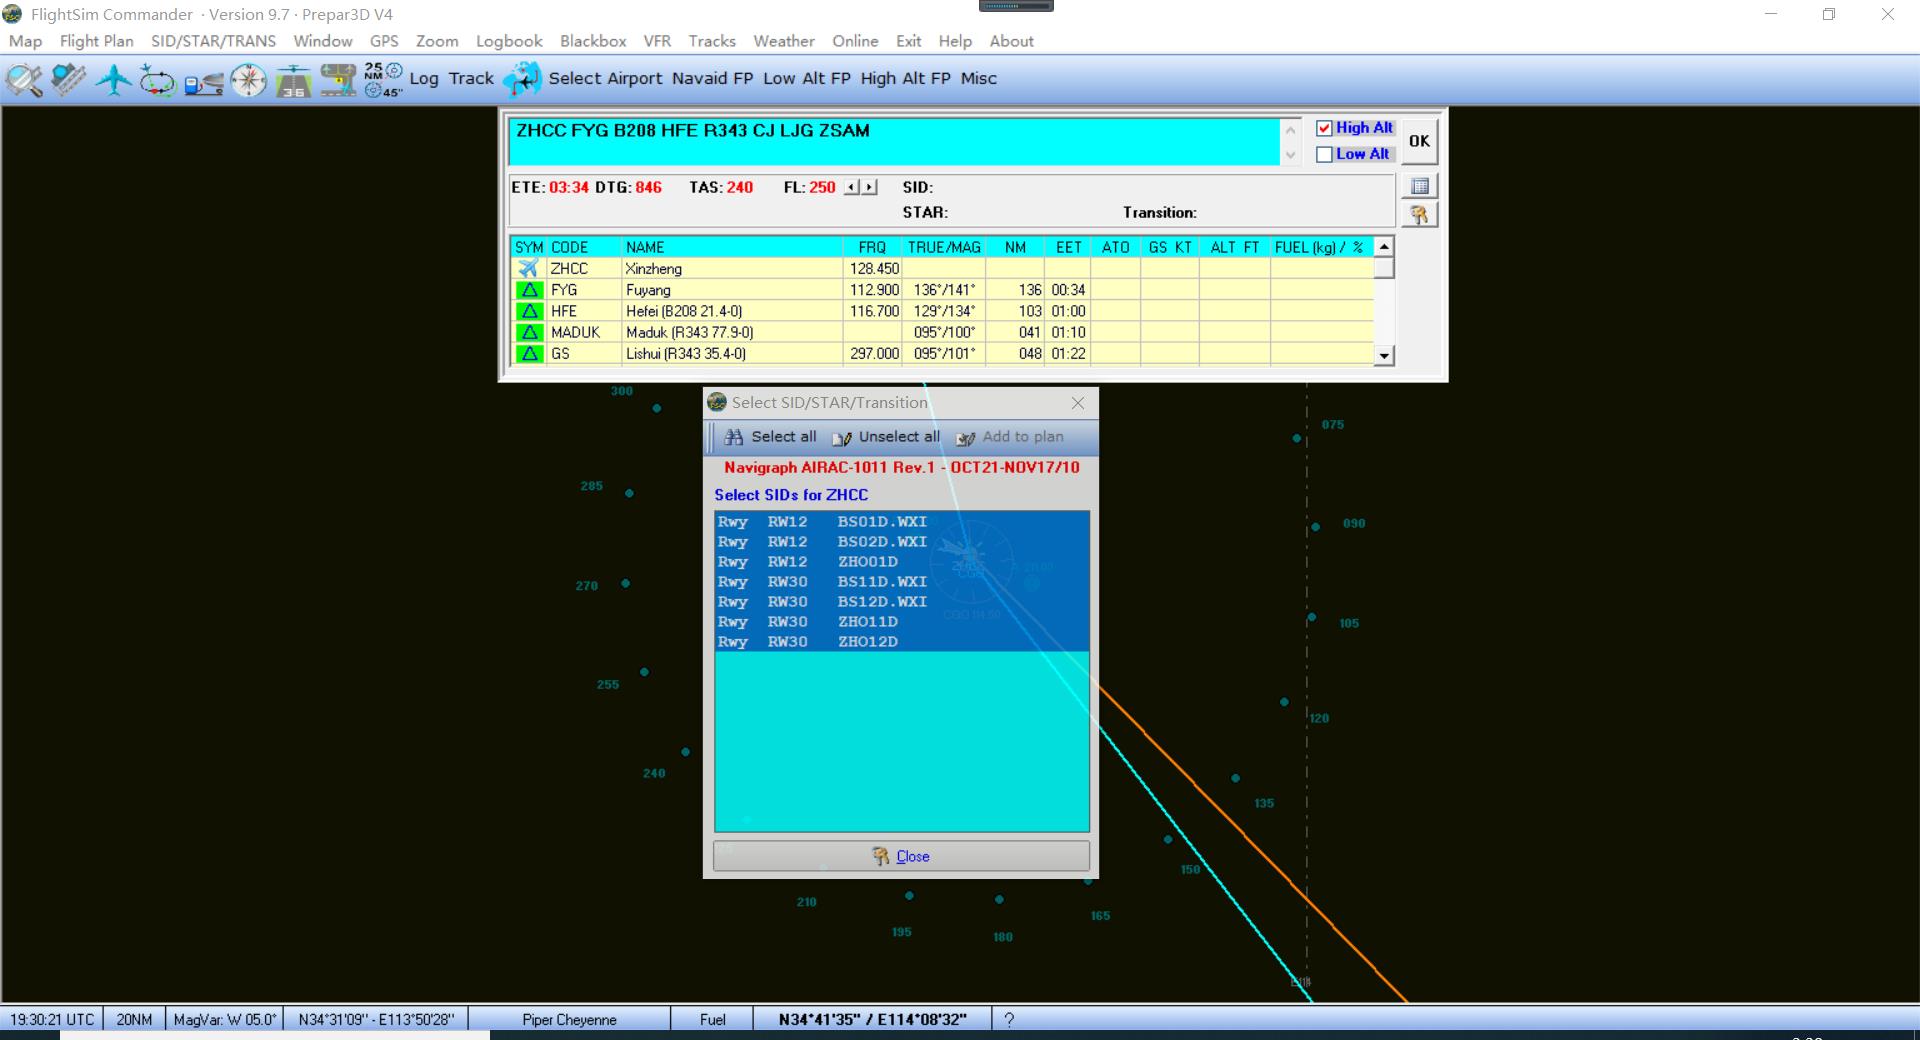
Task: Click the Fuel status bar entry
Action: click(713, 1019)
